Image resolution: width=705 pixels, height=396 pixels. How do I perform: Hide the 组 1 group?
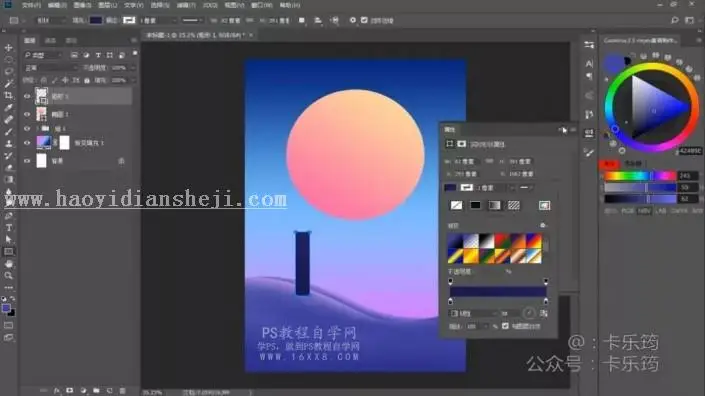(27, 129)
